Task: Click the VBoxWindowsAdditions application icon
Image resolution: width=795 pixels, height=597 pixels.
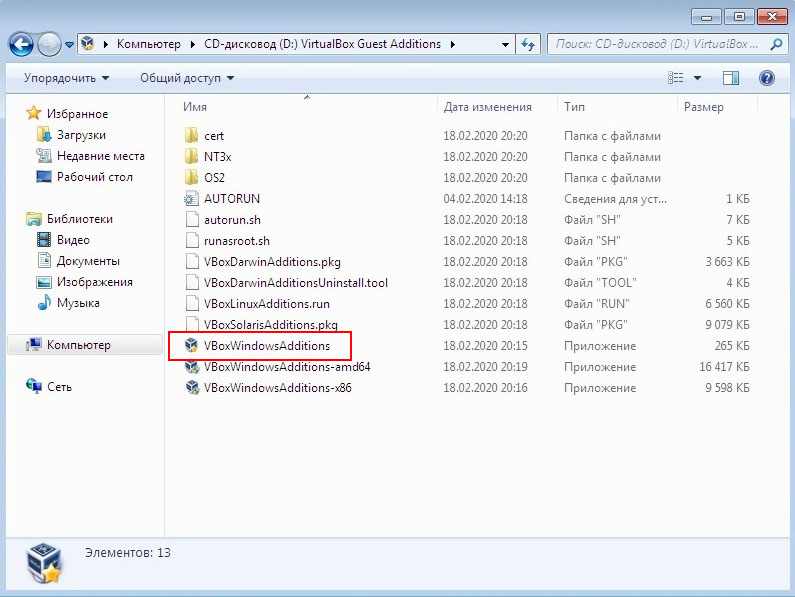Action: coord(192,345)
